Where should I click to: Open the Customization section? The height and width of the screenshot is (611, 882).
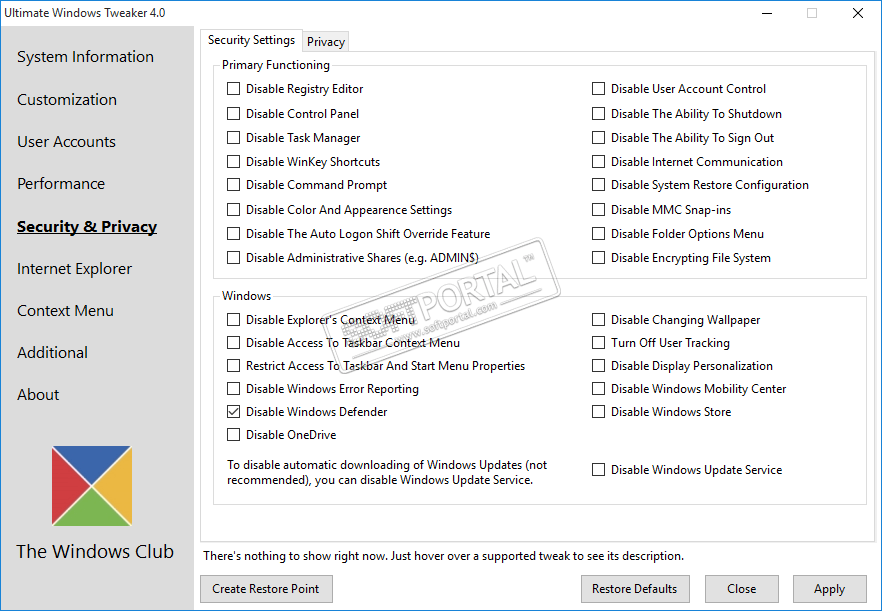click(67, 100)
